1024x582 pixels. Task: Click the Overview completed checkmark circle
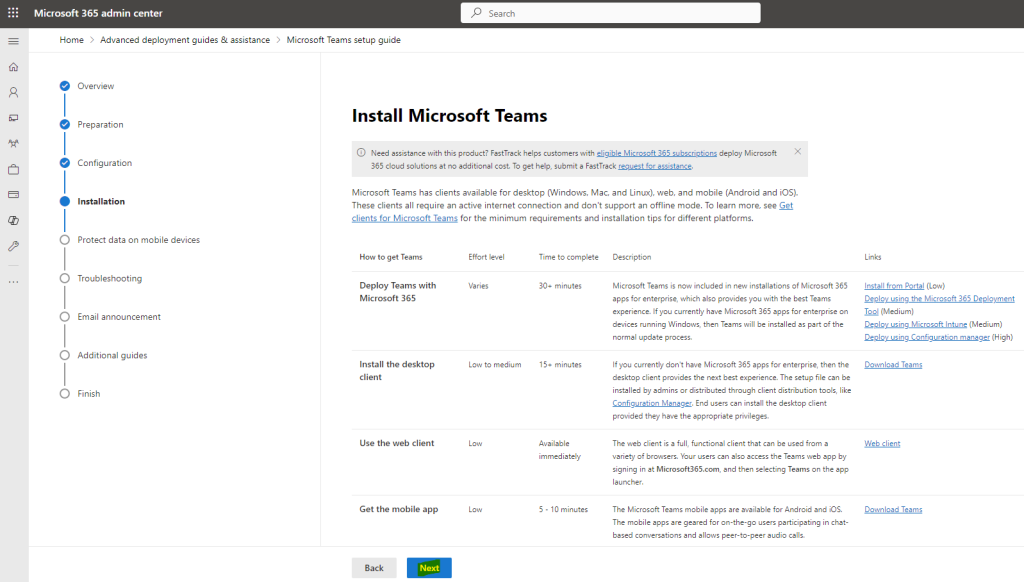(x=65, y=86)
